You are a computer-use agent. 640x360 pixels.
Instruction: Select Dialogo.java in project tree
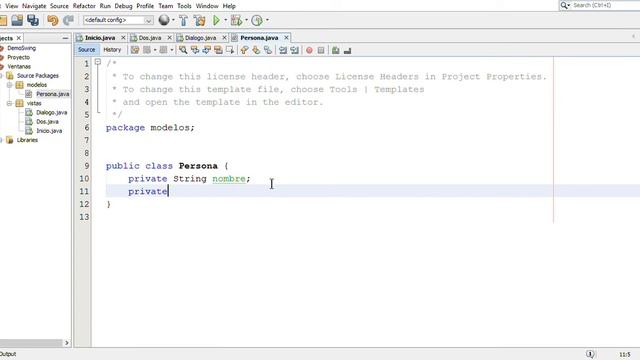point(51,113)
